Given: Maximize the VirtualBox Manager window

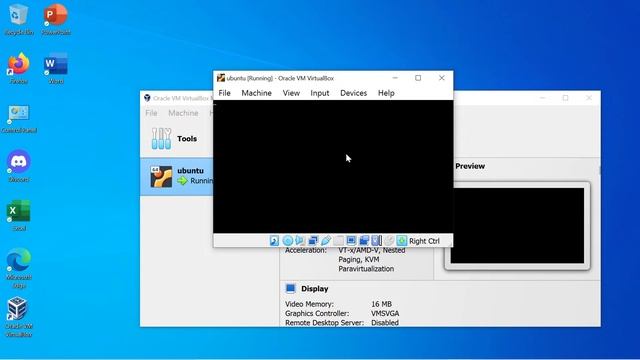Looking at the screenshot, I should (x=565, y=98).
